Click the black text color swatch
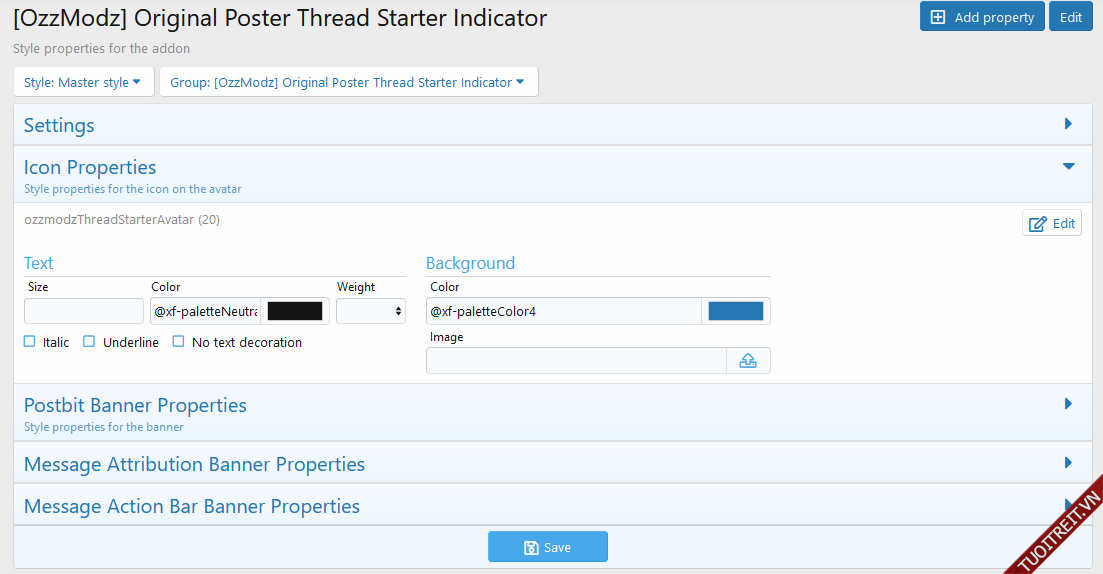 click(295, 311)
